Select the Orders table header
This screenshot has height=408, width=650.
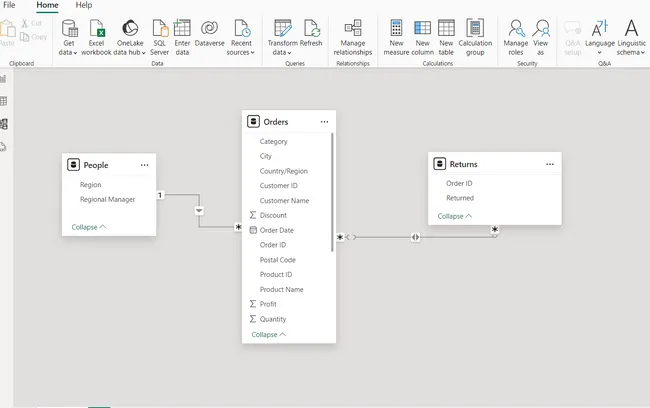point(289,122)
